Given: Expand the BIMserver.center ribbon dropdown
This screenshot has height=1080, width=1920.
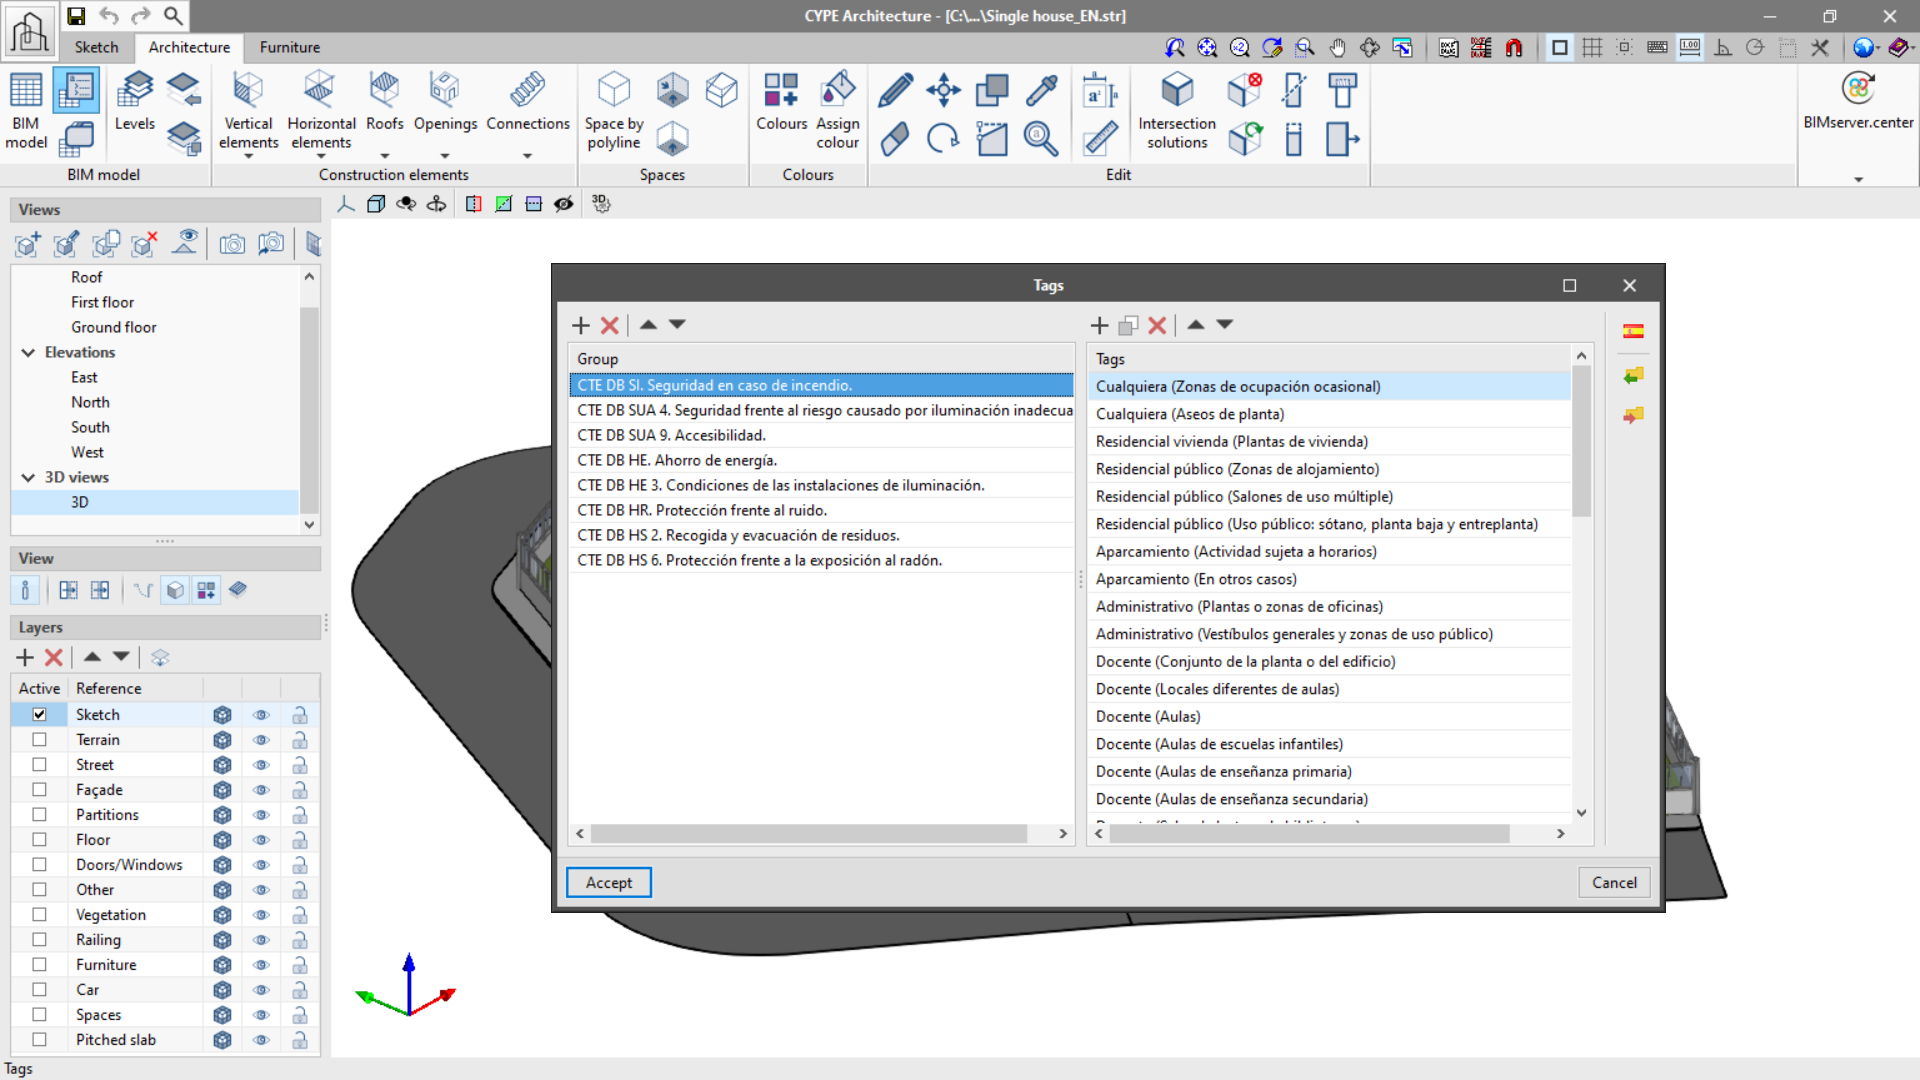Looking at the screenshot, I should [1858, 180].
